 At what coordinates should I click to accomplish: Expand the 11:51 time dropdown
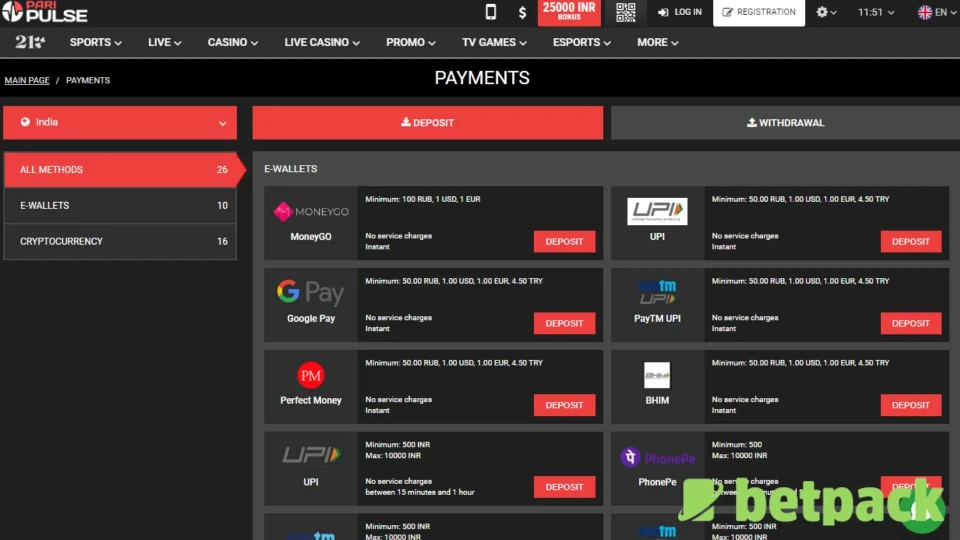876,12
